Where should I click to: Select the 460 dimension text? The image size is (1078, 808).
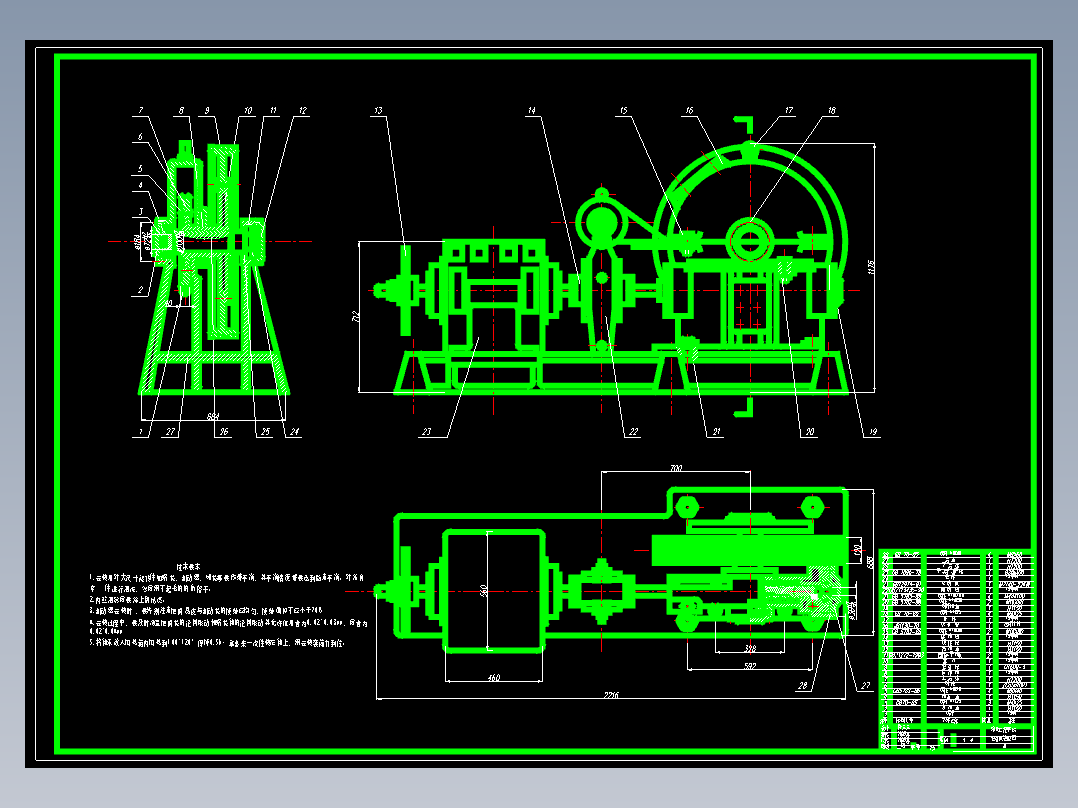(494, 677)
